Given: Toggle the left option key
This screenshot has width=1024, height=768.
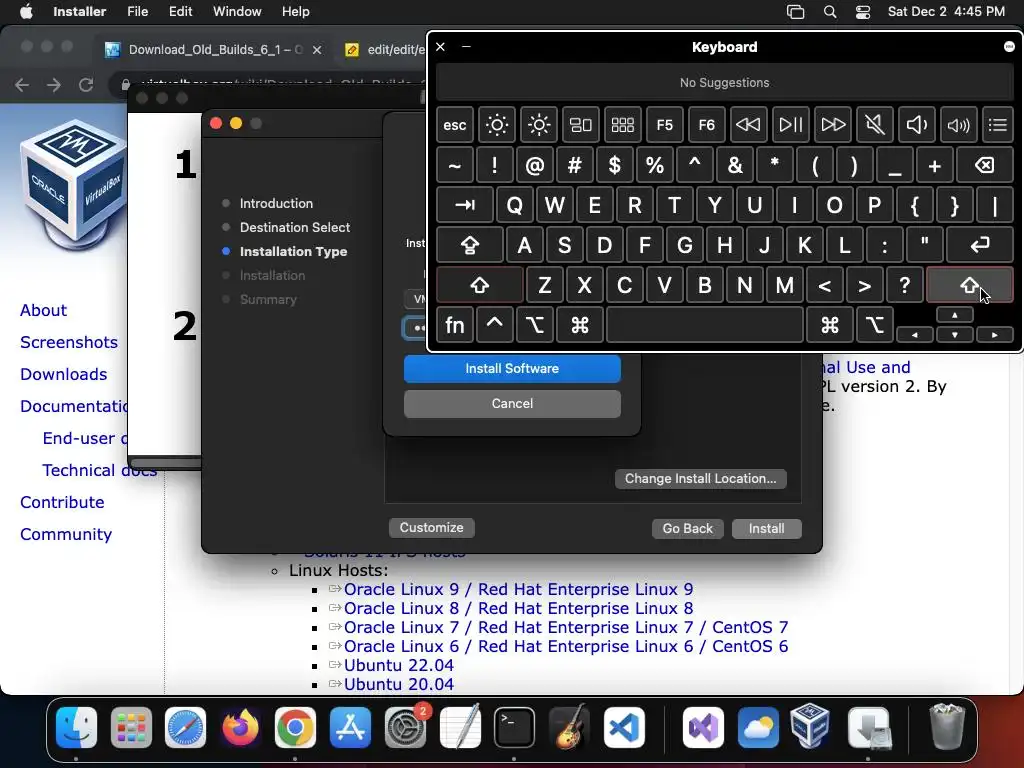Looking at the screenshot, I should (x=535, y=325).
